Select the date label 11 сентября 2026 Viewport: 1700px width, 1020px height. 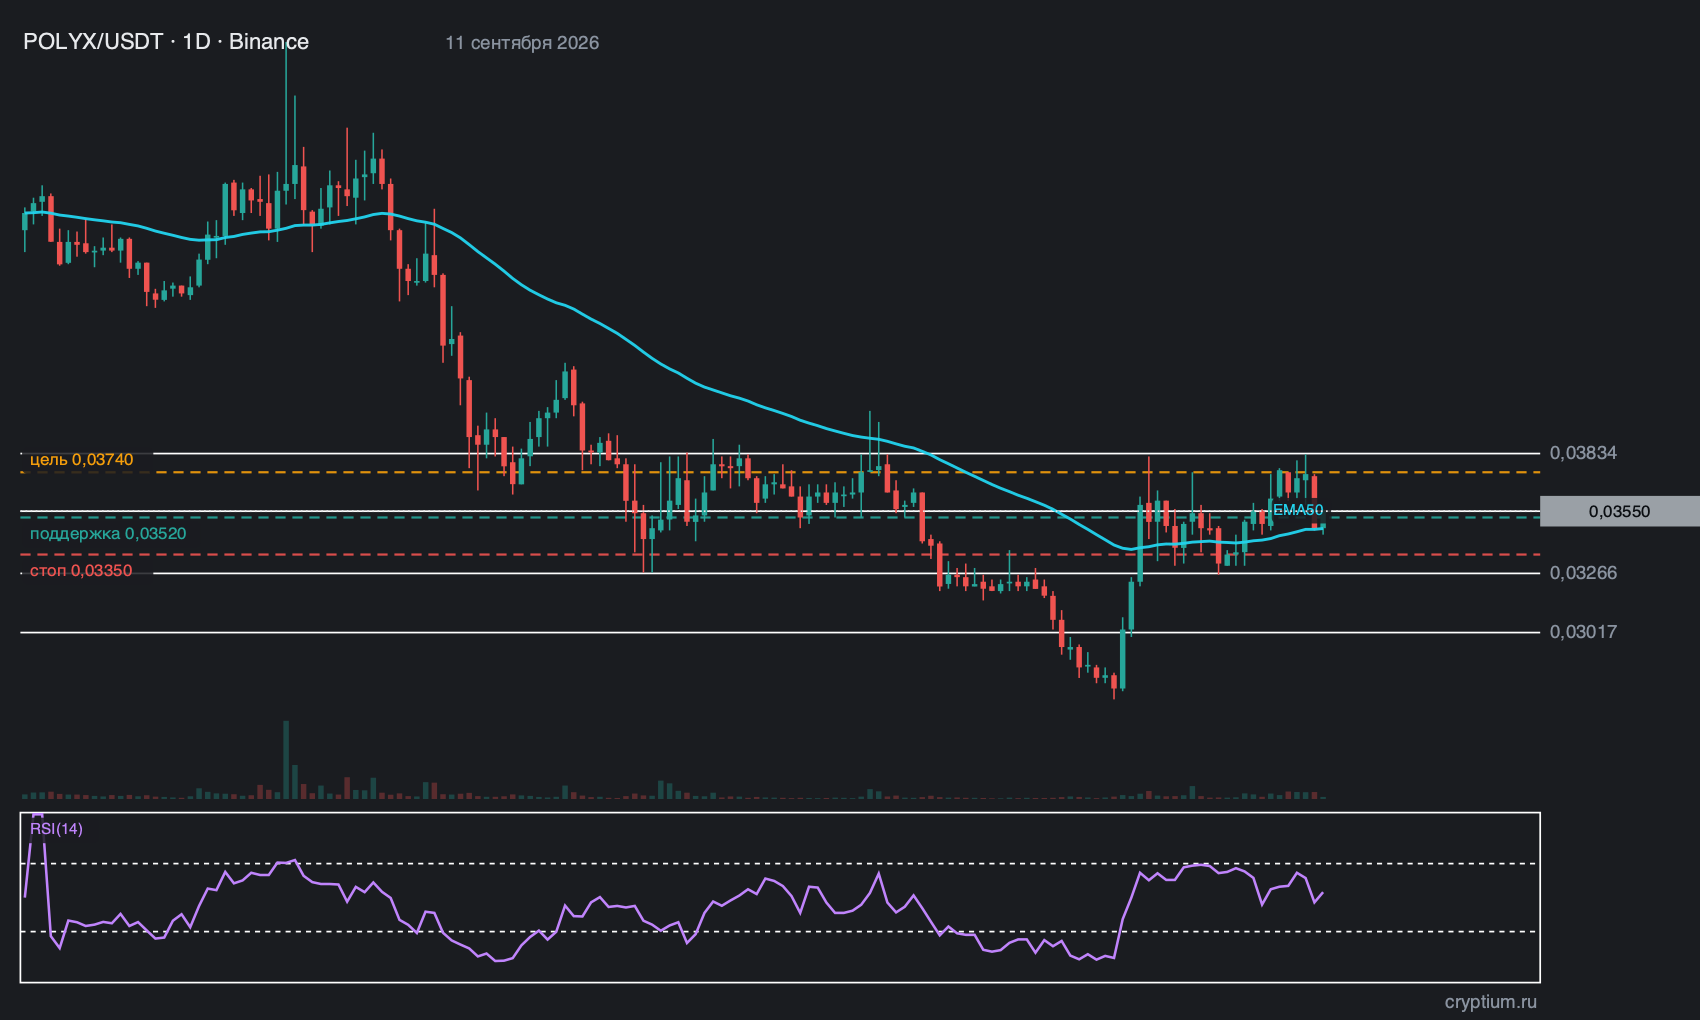[522, 43]
